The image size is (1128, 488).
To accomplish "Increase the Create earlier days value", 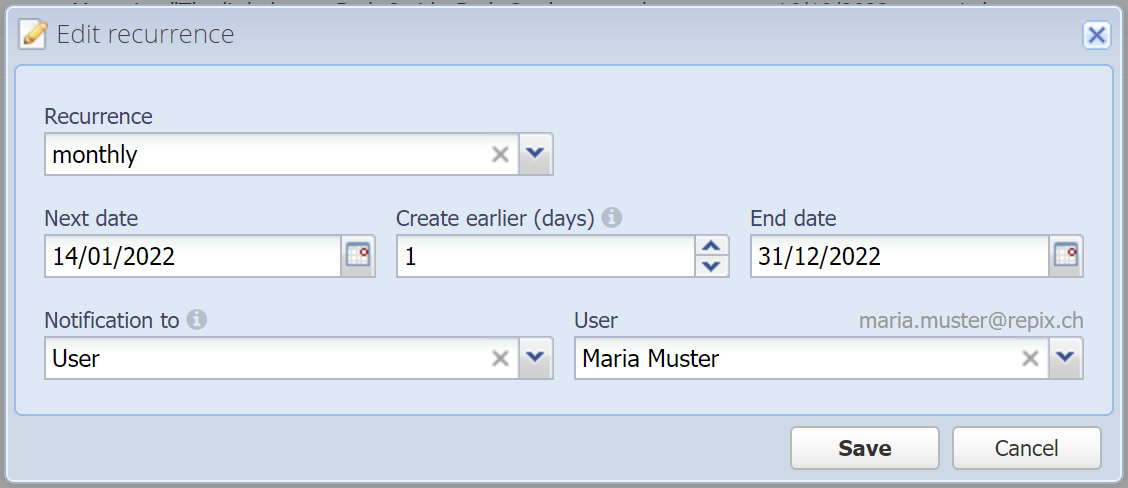I will coord(711,246).
